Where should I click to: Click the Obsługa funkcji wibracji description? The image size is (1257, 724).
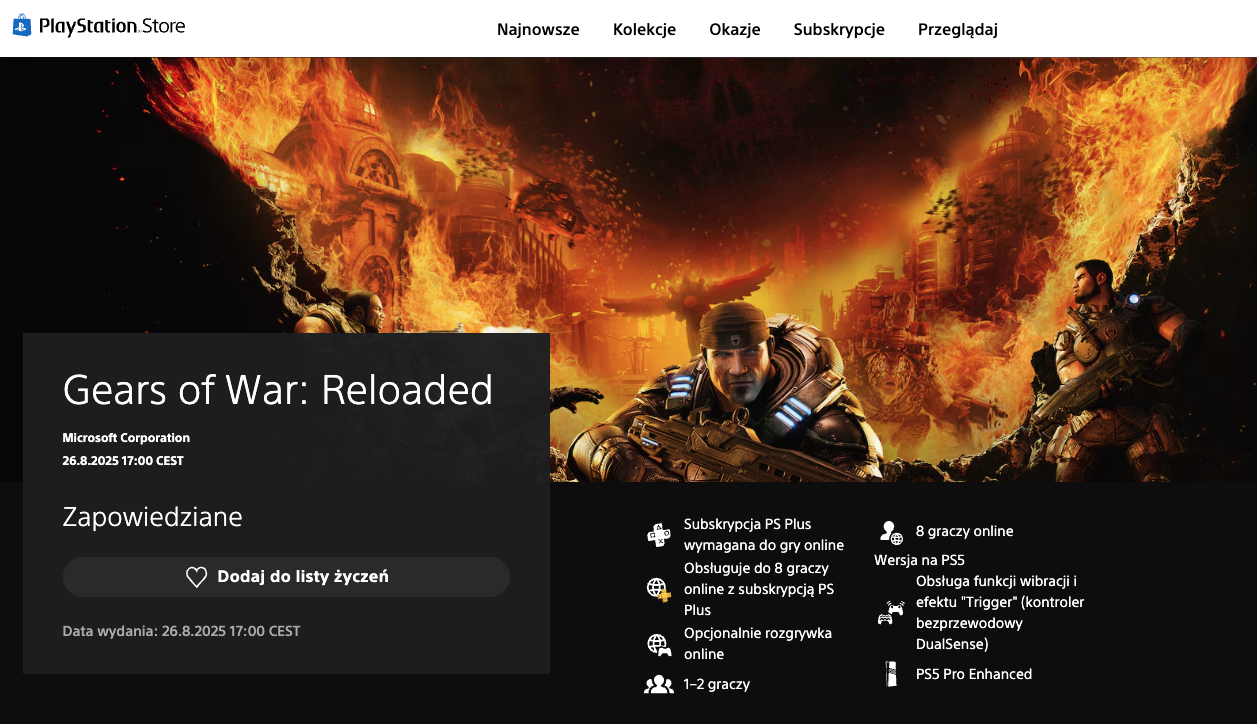[1000, 613]
